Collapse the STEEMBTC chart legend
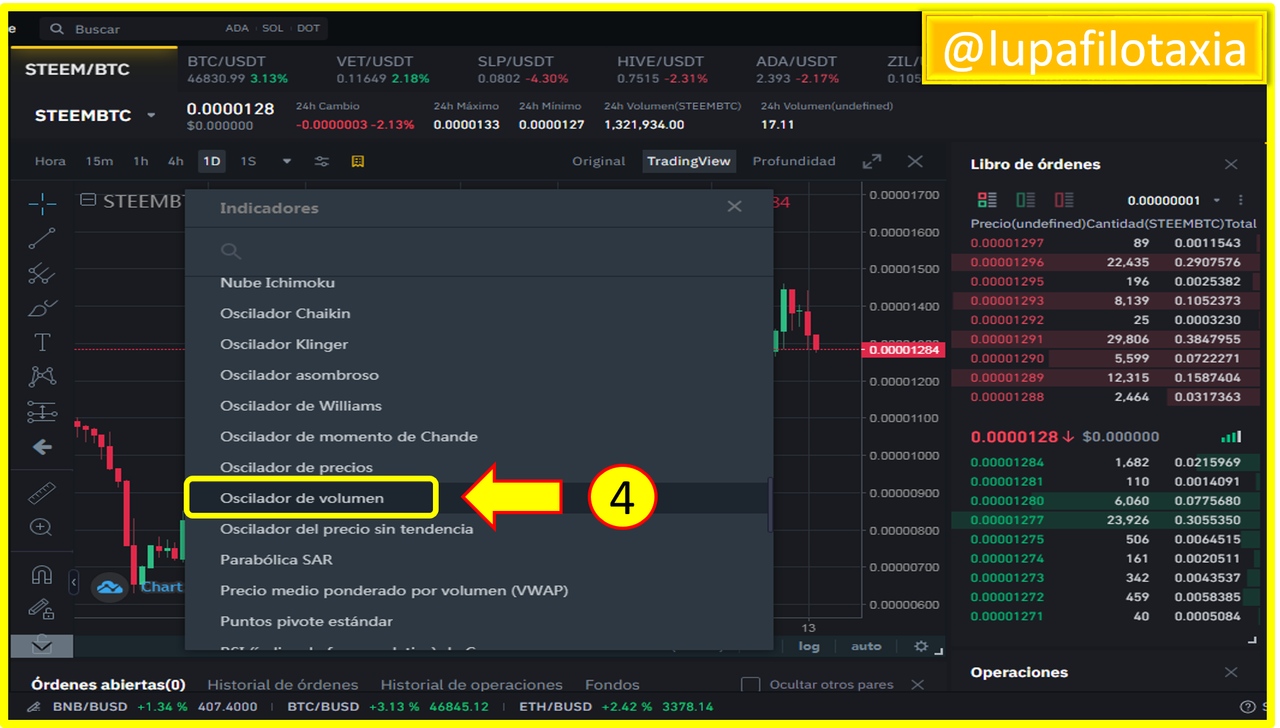 [88, 200]
